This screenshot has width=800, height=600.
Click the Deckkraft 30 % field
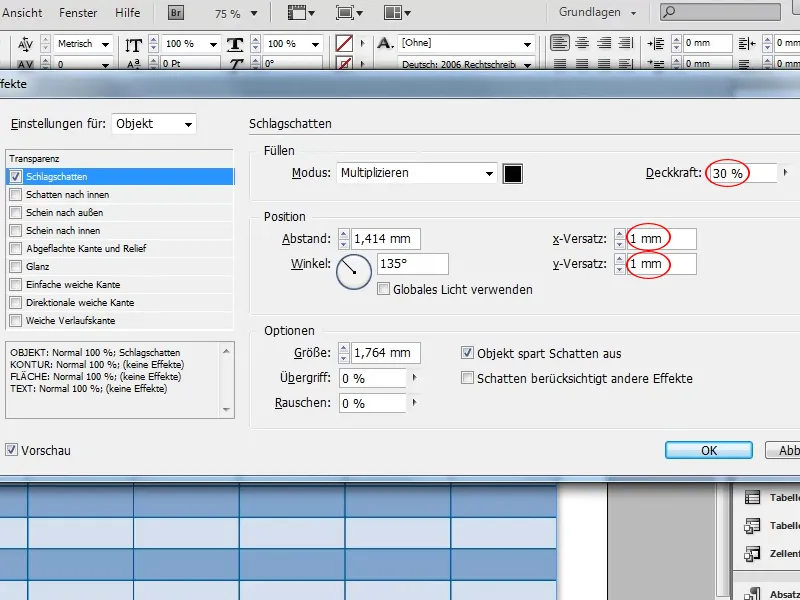click(x=742, y=173)
